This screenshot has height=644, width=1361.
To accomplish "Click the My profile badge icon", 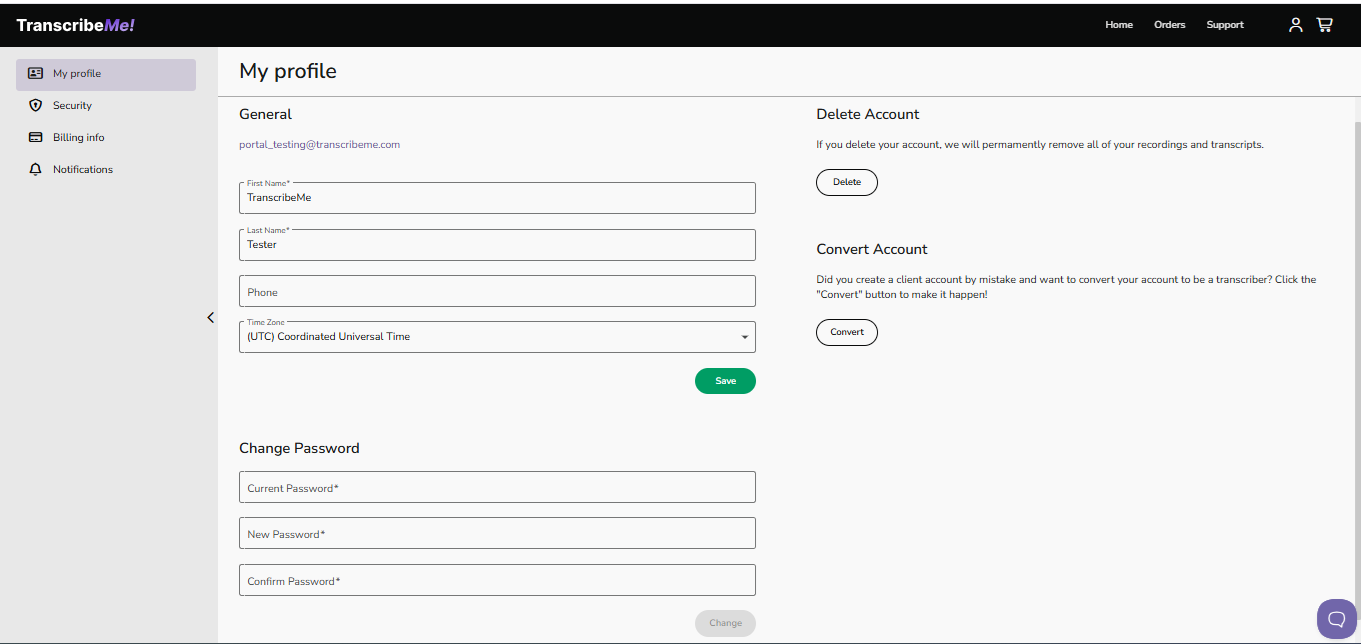I will point(35,73).
